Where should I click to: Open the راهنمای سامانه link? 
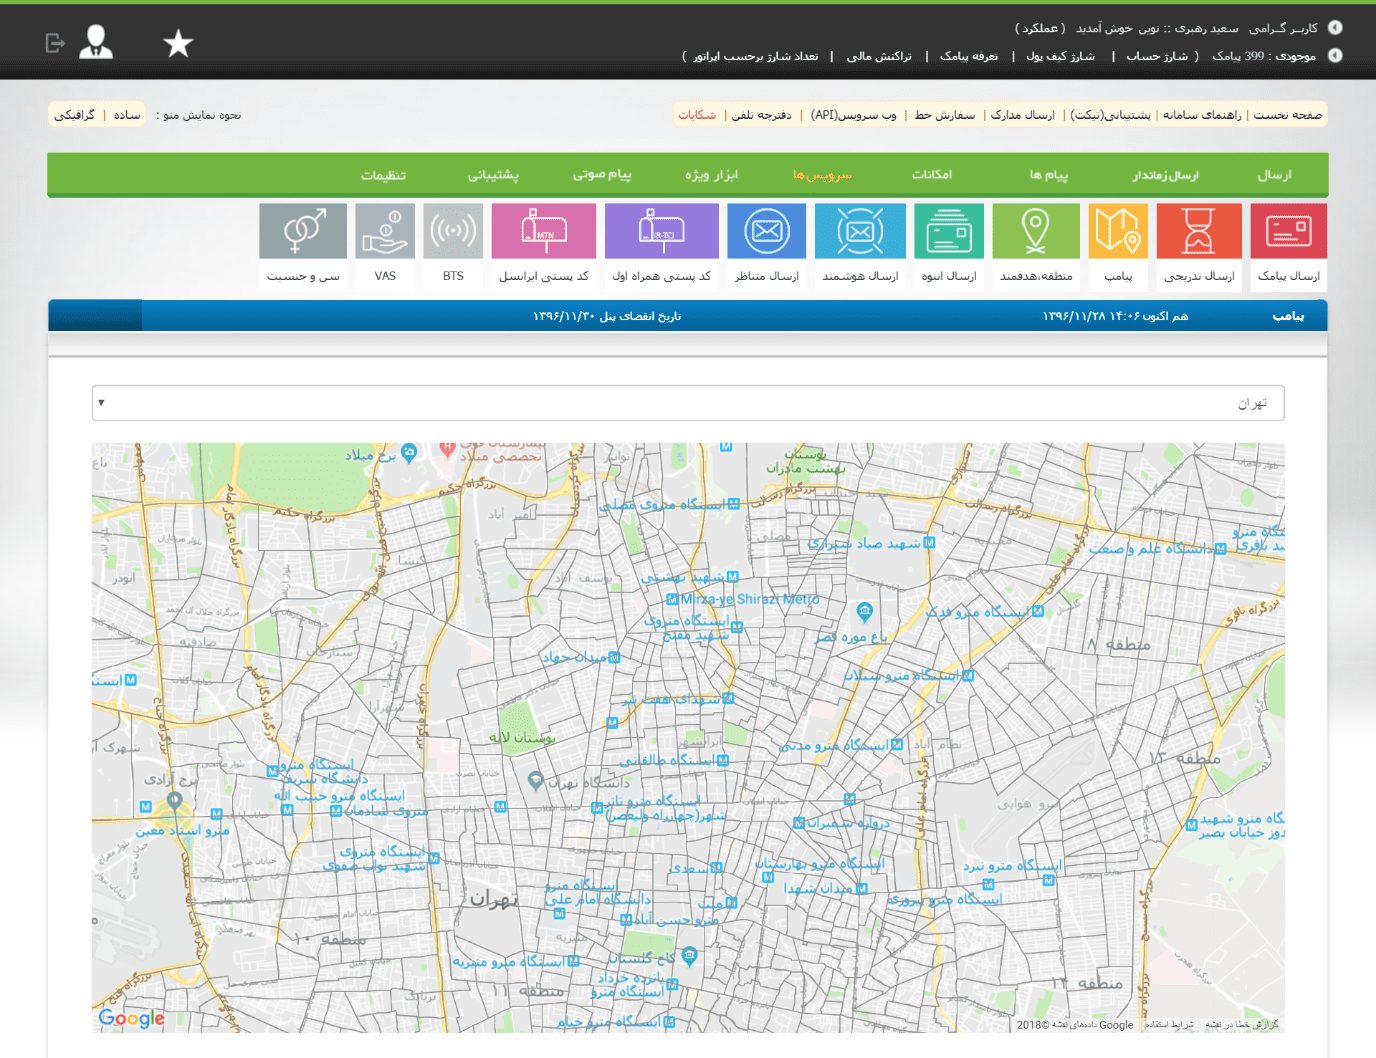click(x=1201, y=115)
